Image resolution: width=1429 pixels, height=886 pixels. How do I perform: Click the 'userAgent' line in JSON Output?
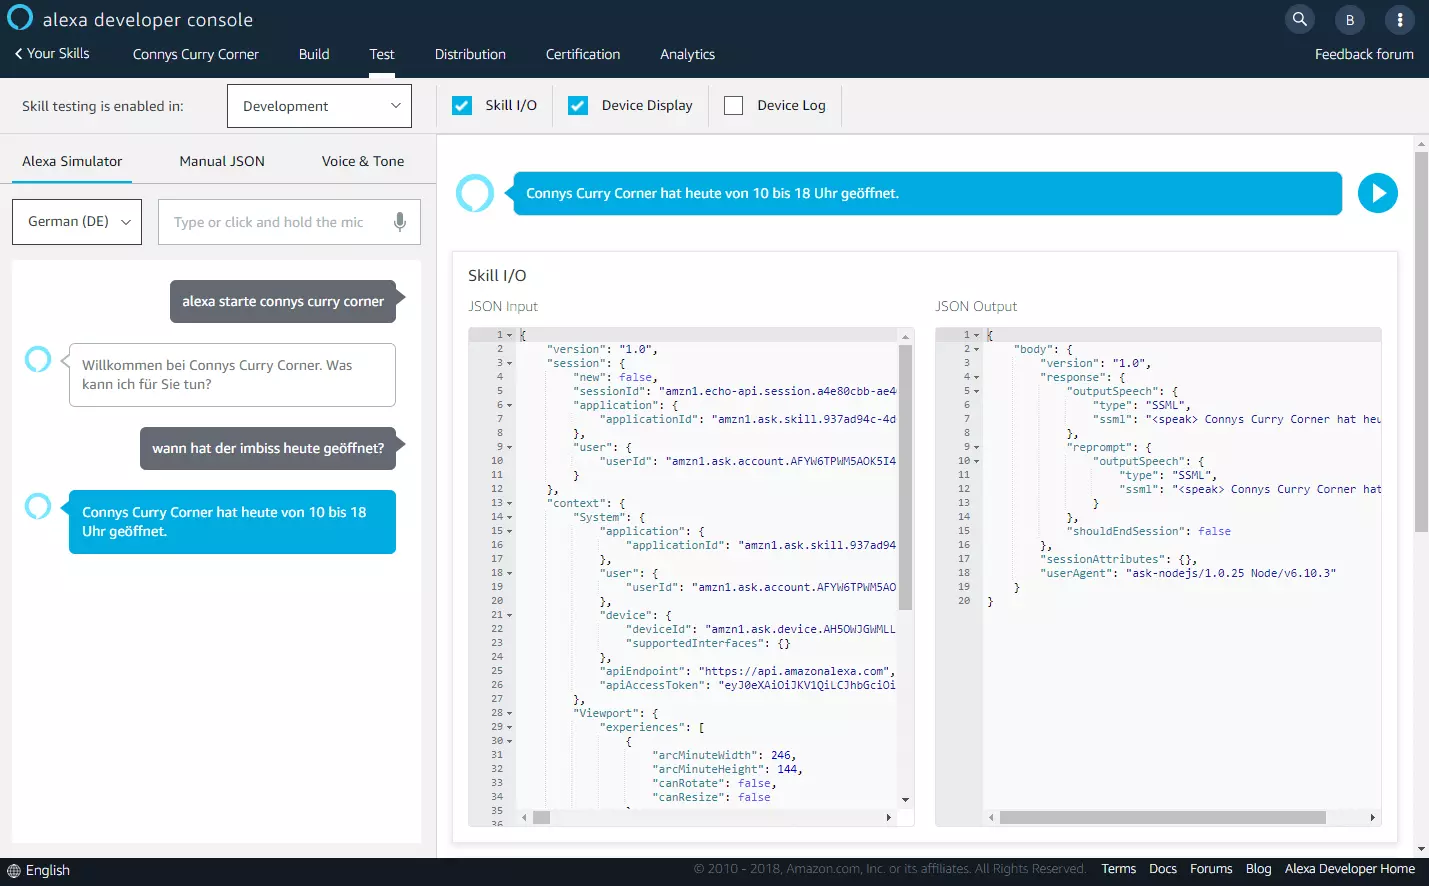[1188, 574]
